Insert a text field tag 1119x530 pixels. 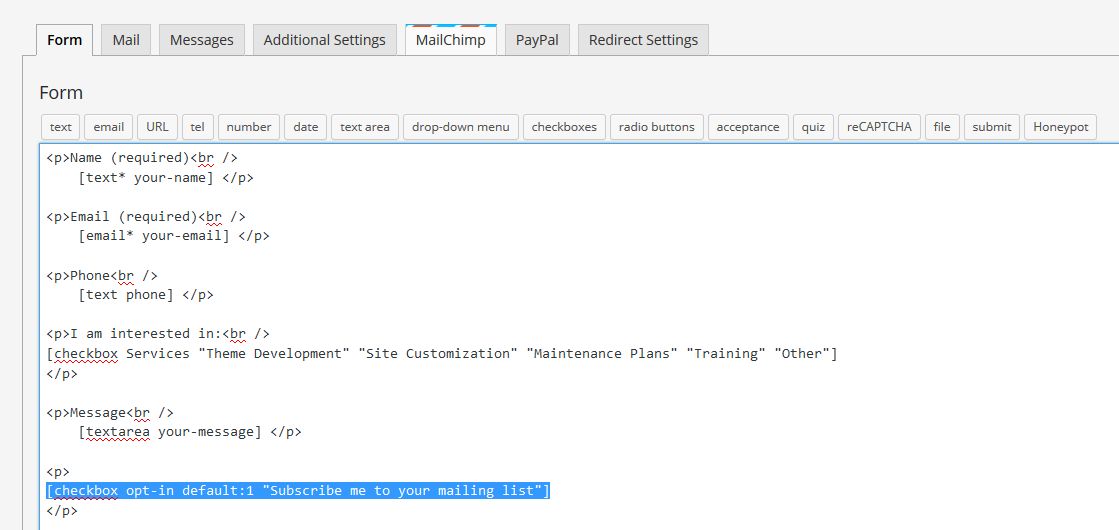pyautogui.click(x=61, y=127)
